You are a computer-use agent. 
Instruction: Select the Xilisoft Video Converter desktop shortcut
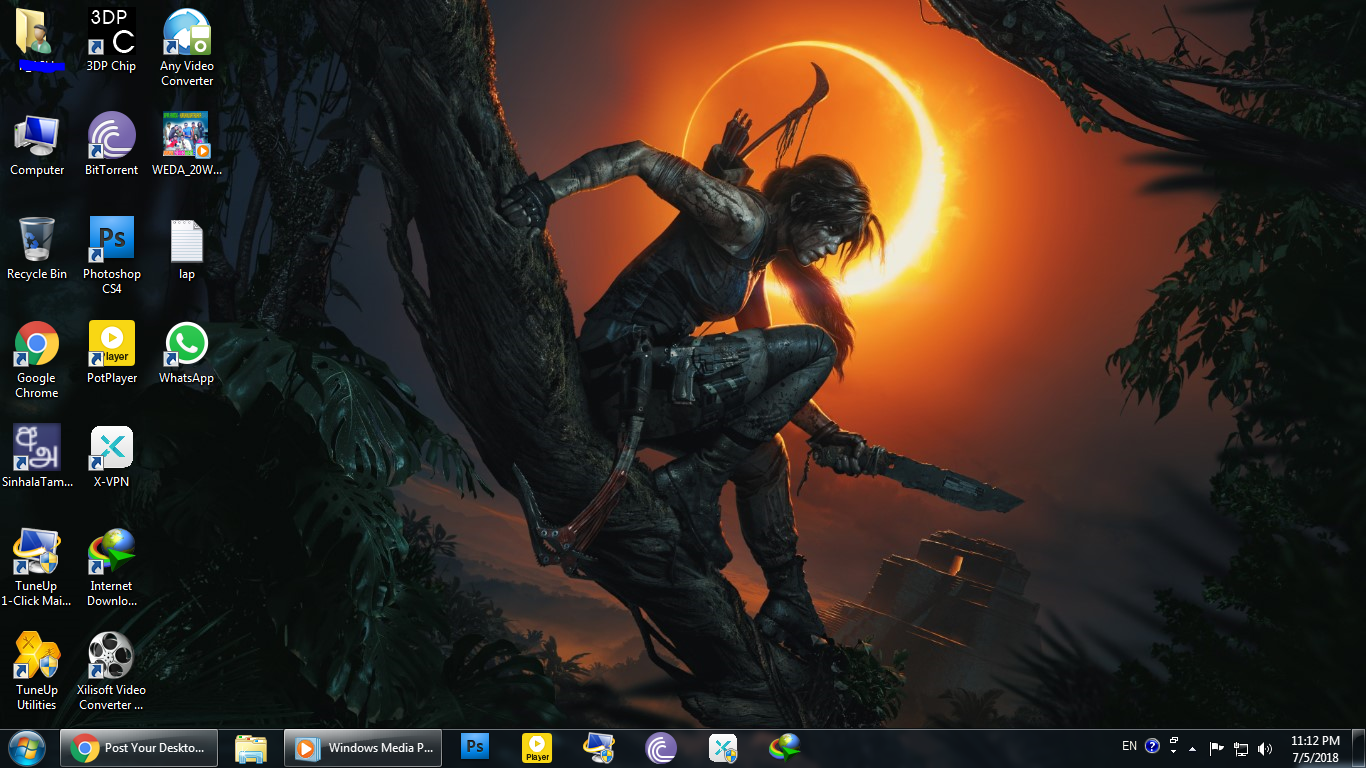point(111,671)
